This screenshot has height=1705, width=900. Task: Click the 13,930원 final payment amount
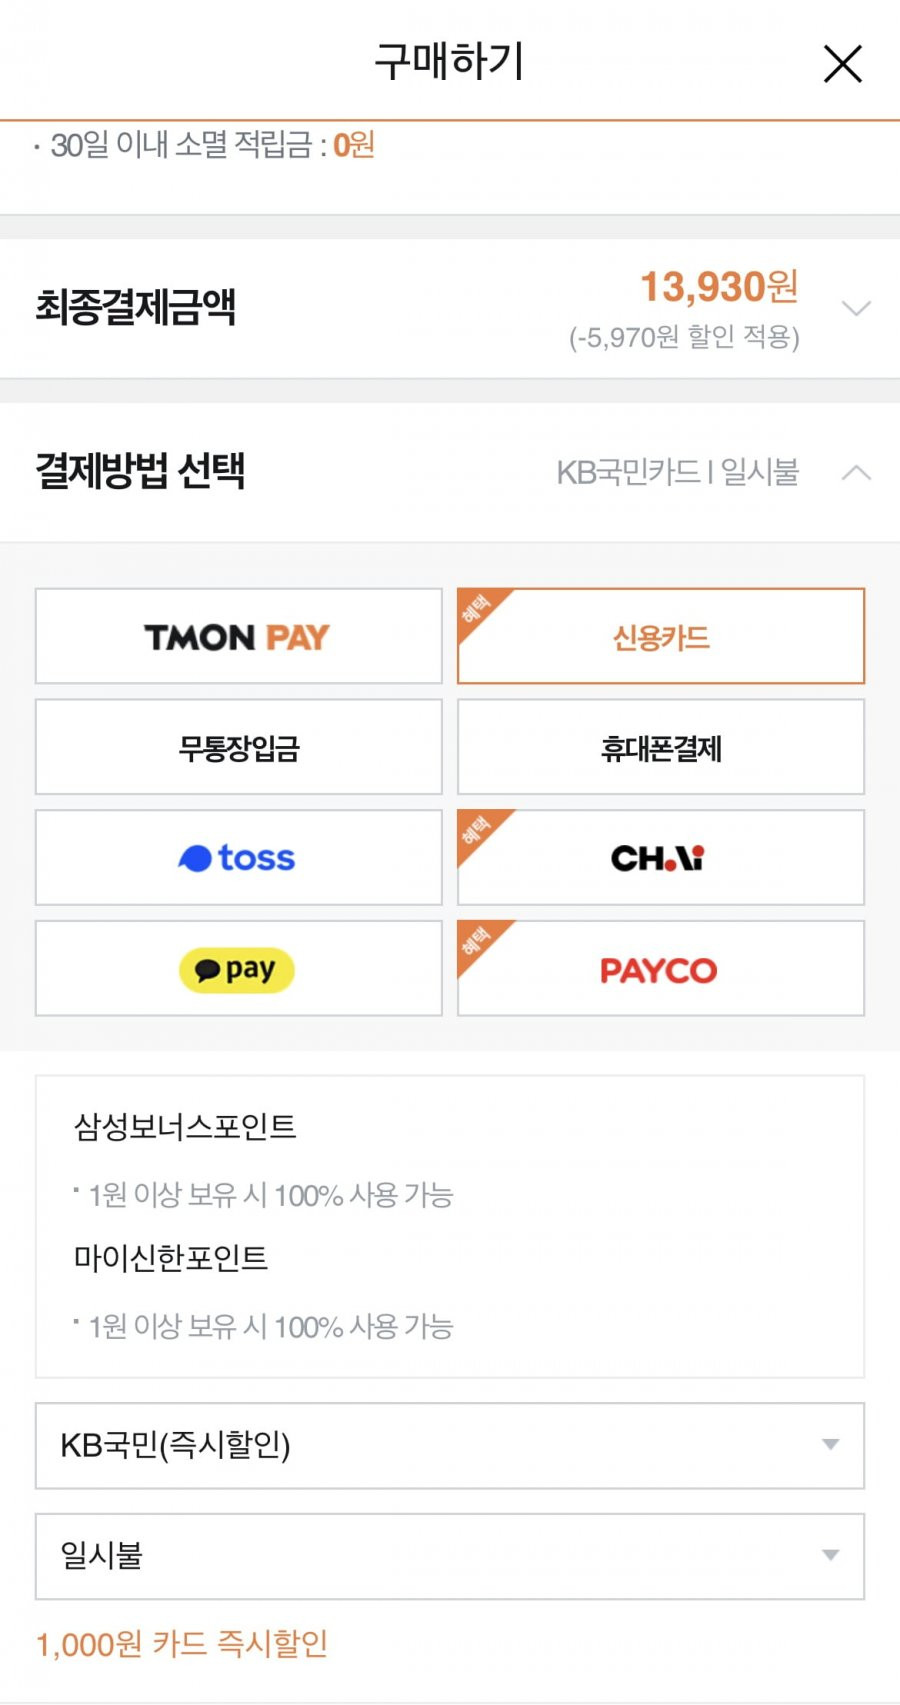click(x=719, y=287)
